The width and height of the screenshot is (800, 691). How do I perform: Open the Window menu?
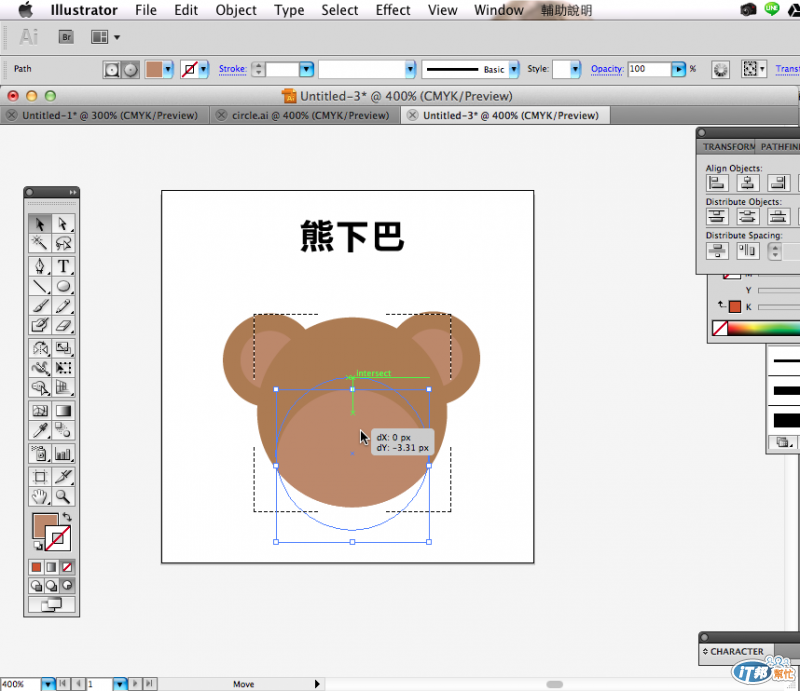point(498,10)
